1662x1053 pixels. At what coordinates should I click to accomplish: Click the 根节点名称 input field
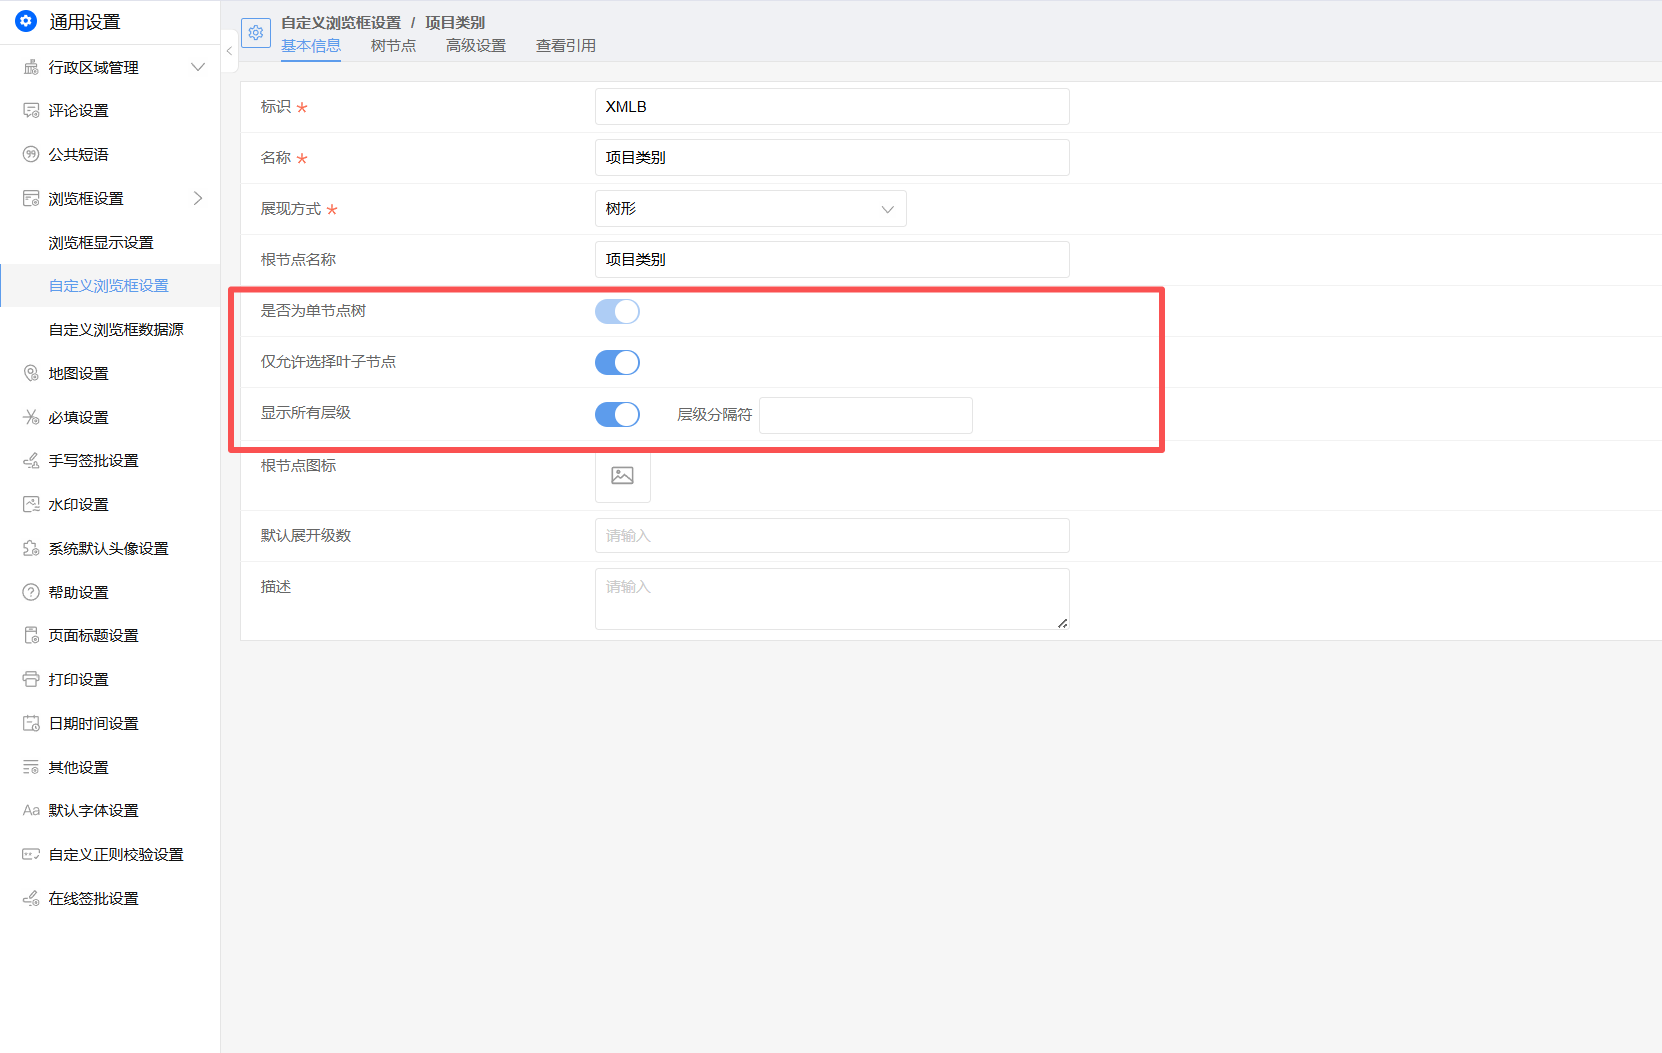tap(832, 260)
